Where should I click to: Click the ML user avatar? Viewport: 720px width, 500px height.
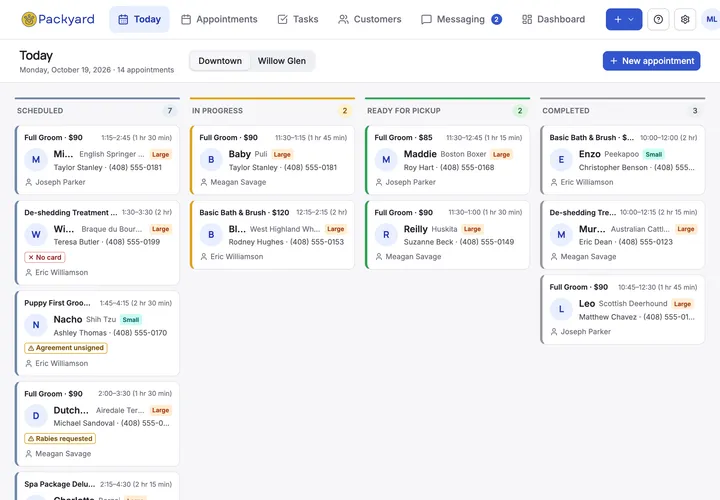(x=711, y=19)
